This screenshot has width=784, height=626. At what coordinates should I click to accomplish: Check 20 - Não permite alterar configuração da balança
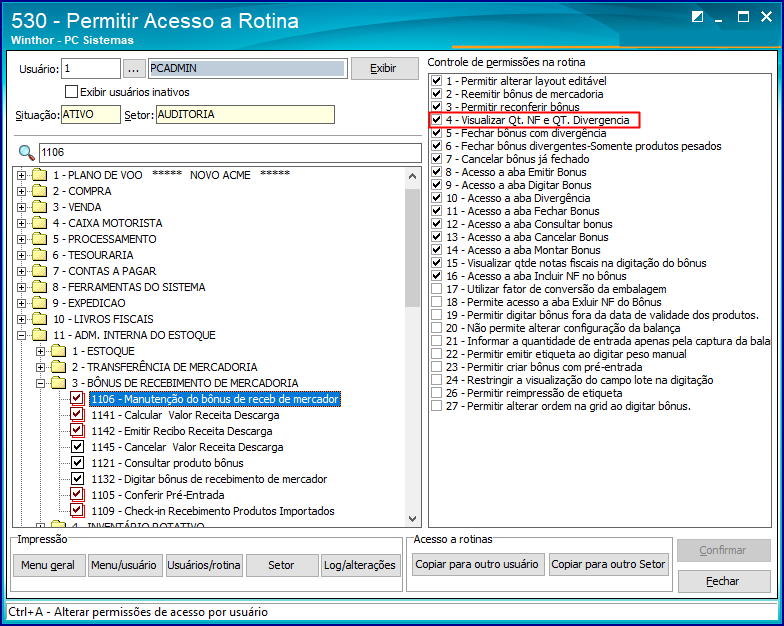[x=436, y=328]
